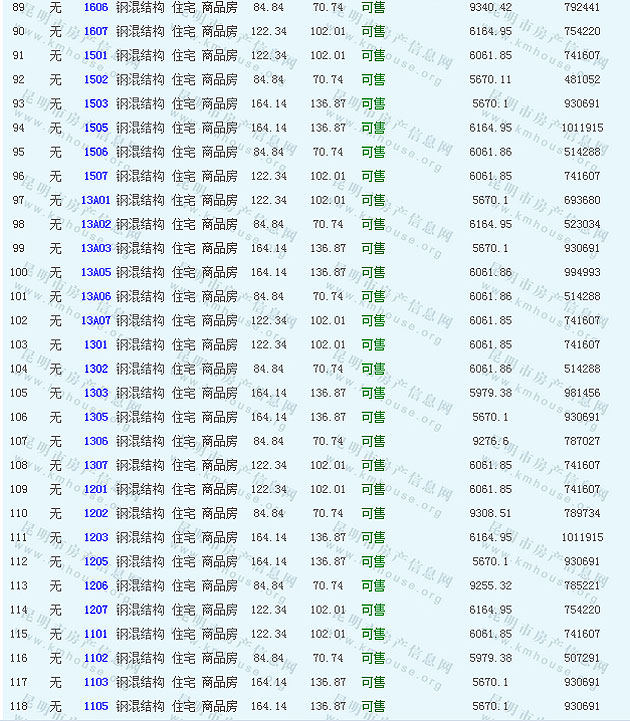Viewport: 630px width, 721px height.
Task: Click room number 1301
Action: pos(96,344)
